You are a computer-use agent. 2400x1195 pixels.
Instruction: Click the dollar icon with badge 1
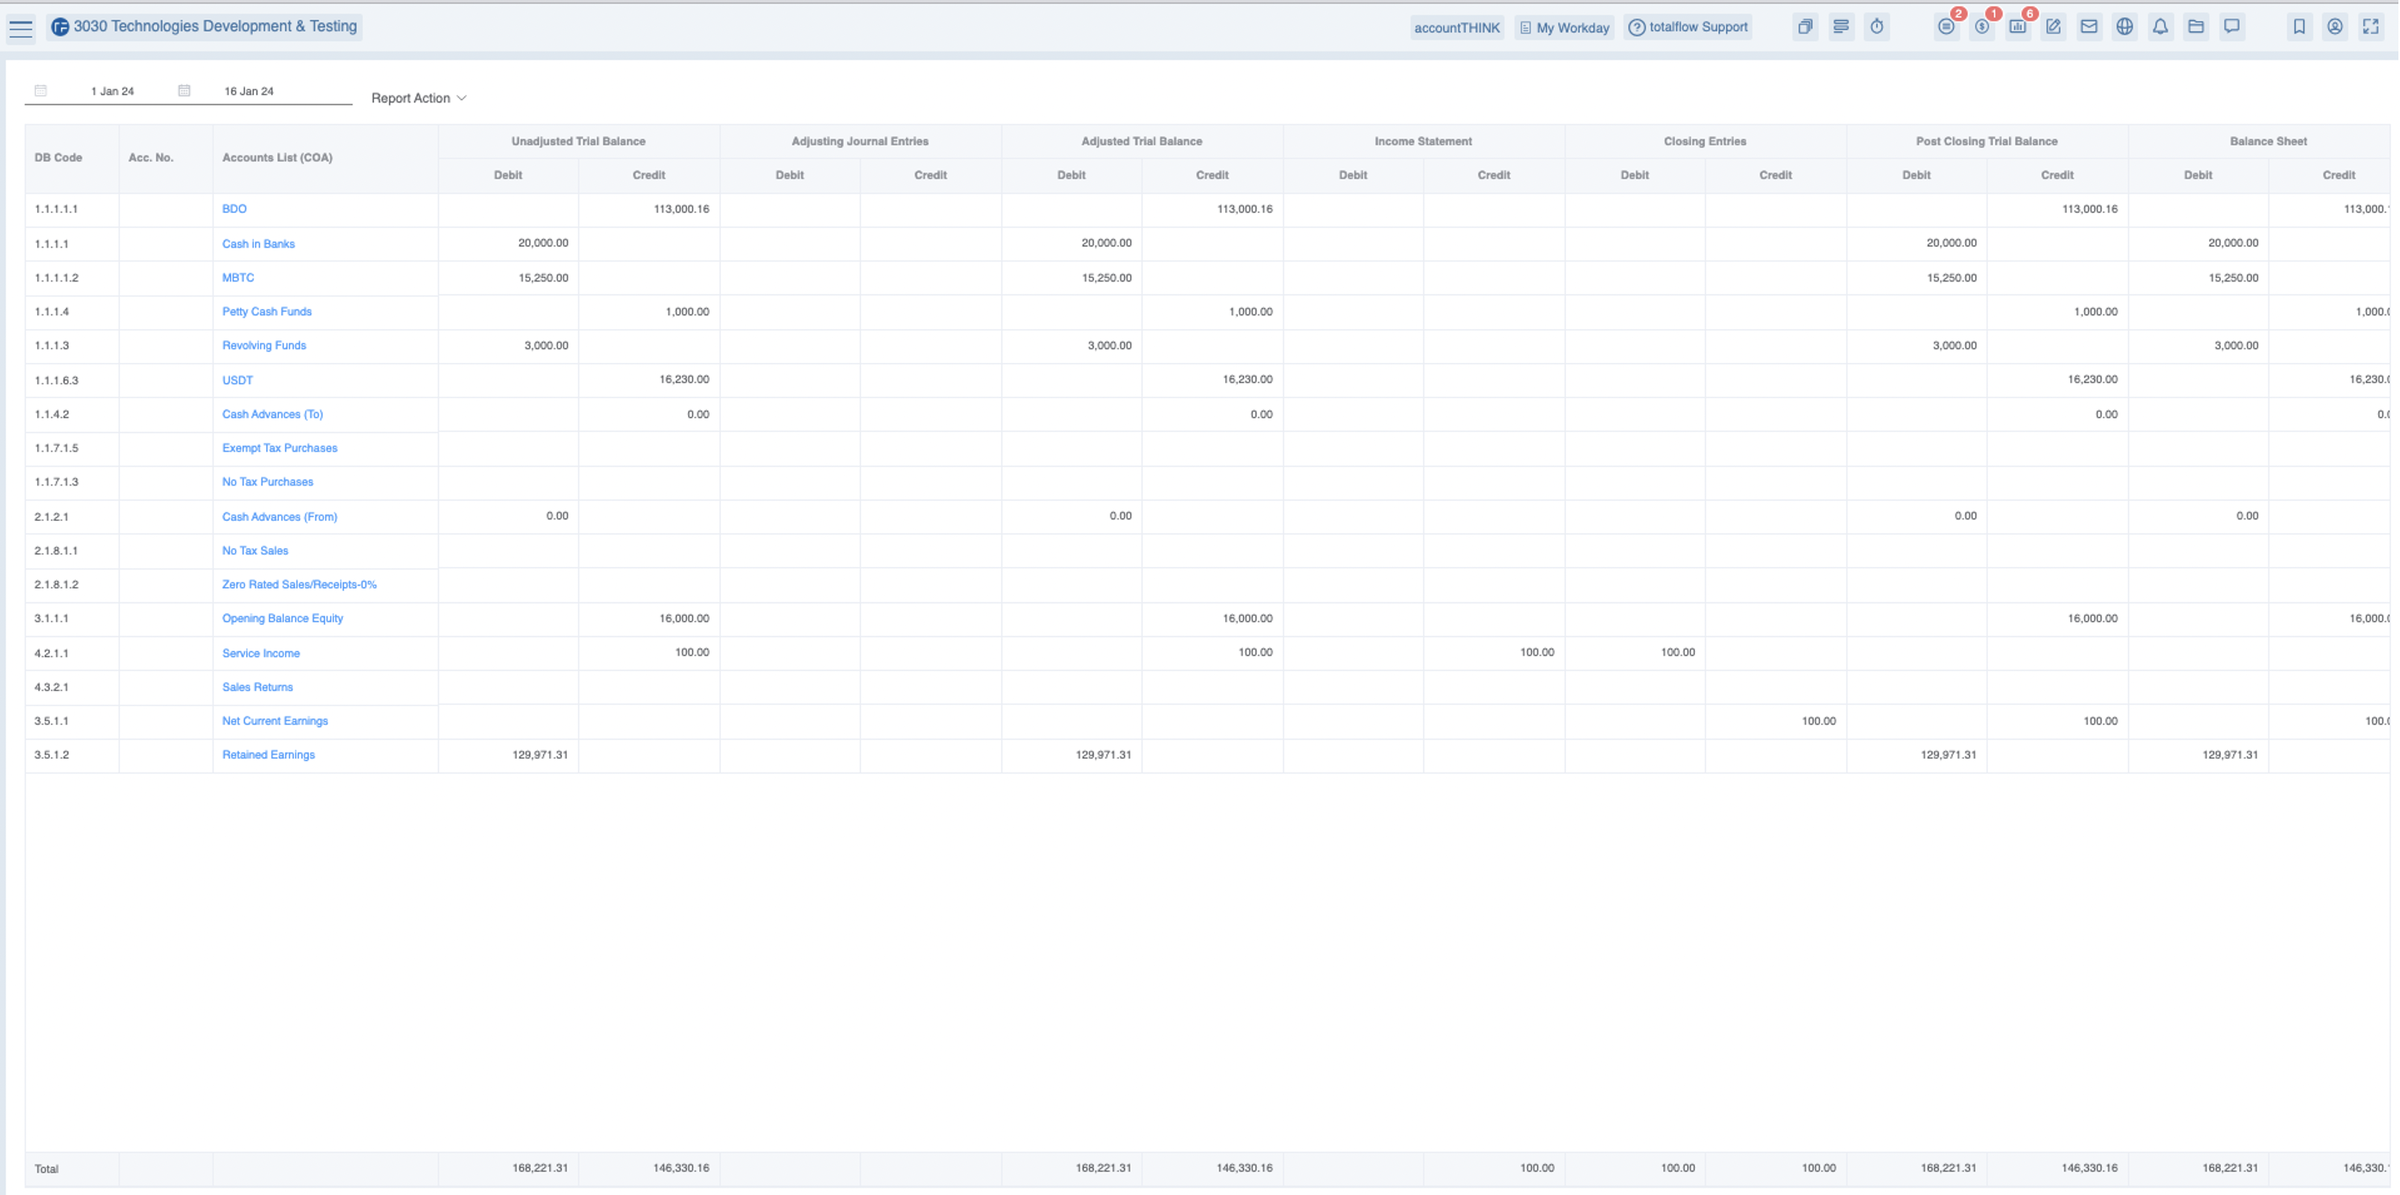[x=1982, y=27]
